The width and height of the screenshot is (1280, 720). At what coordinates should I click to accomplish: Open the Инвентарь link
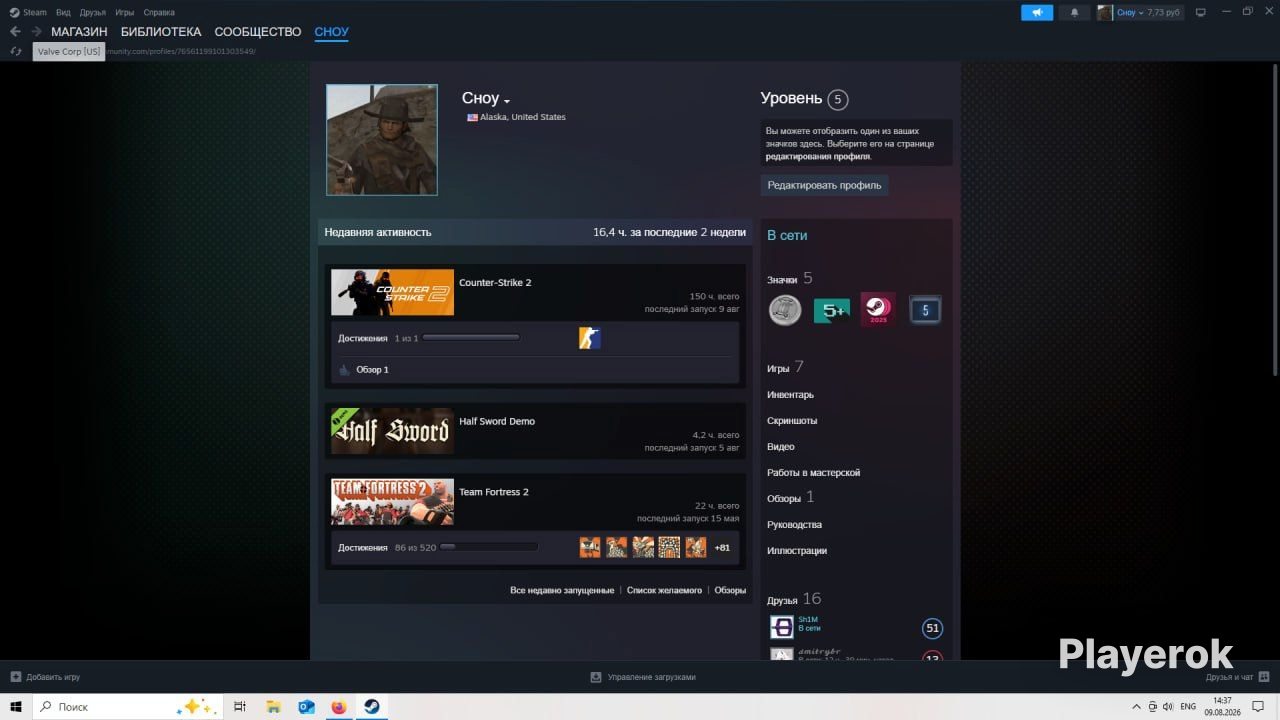790,395
